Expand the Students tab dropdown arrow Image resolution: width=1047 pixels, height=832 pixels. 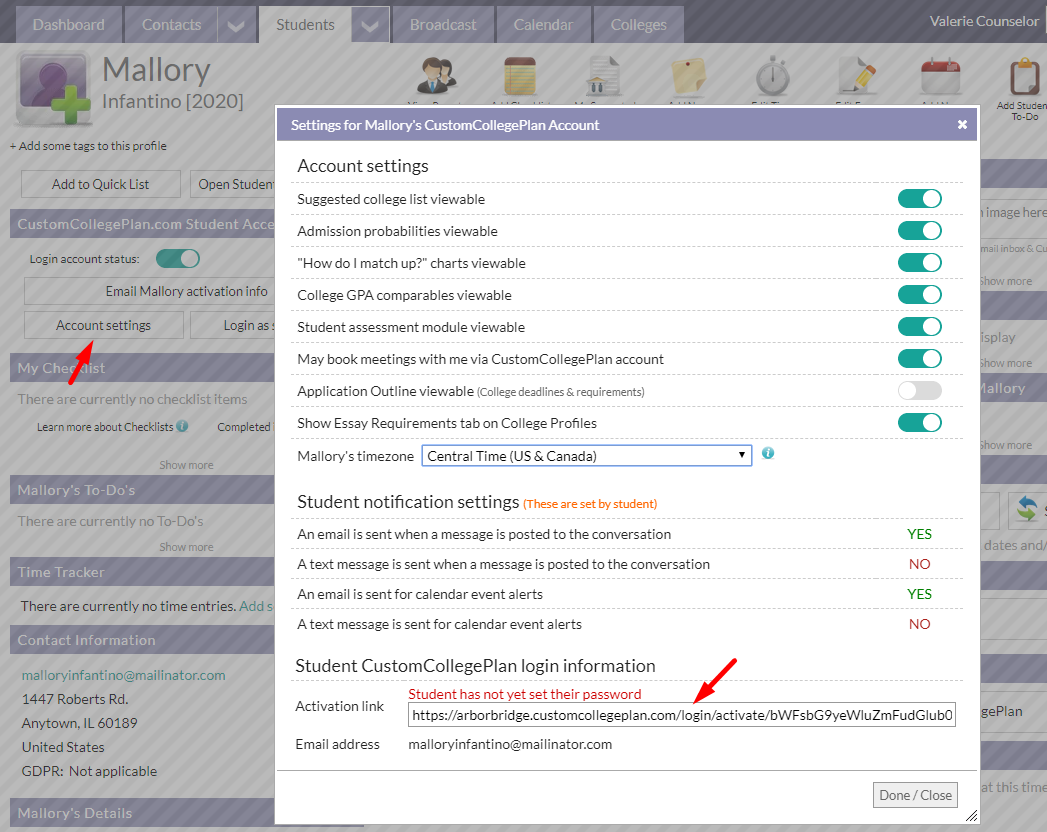pyautogui.click(x=370, y=25)
